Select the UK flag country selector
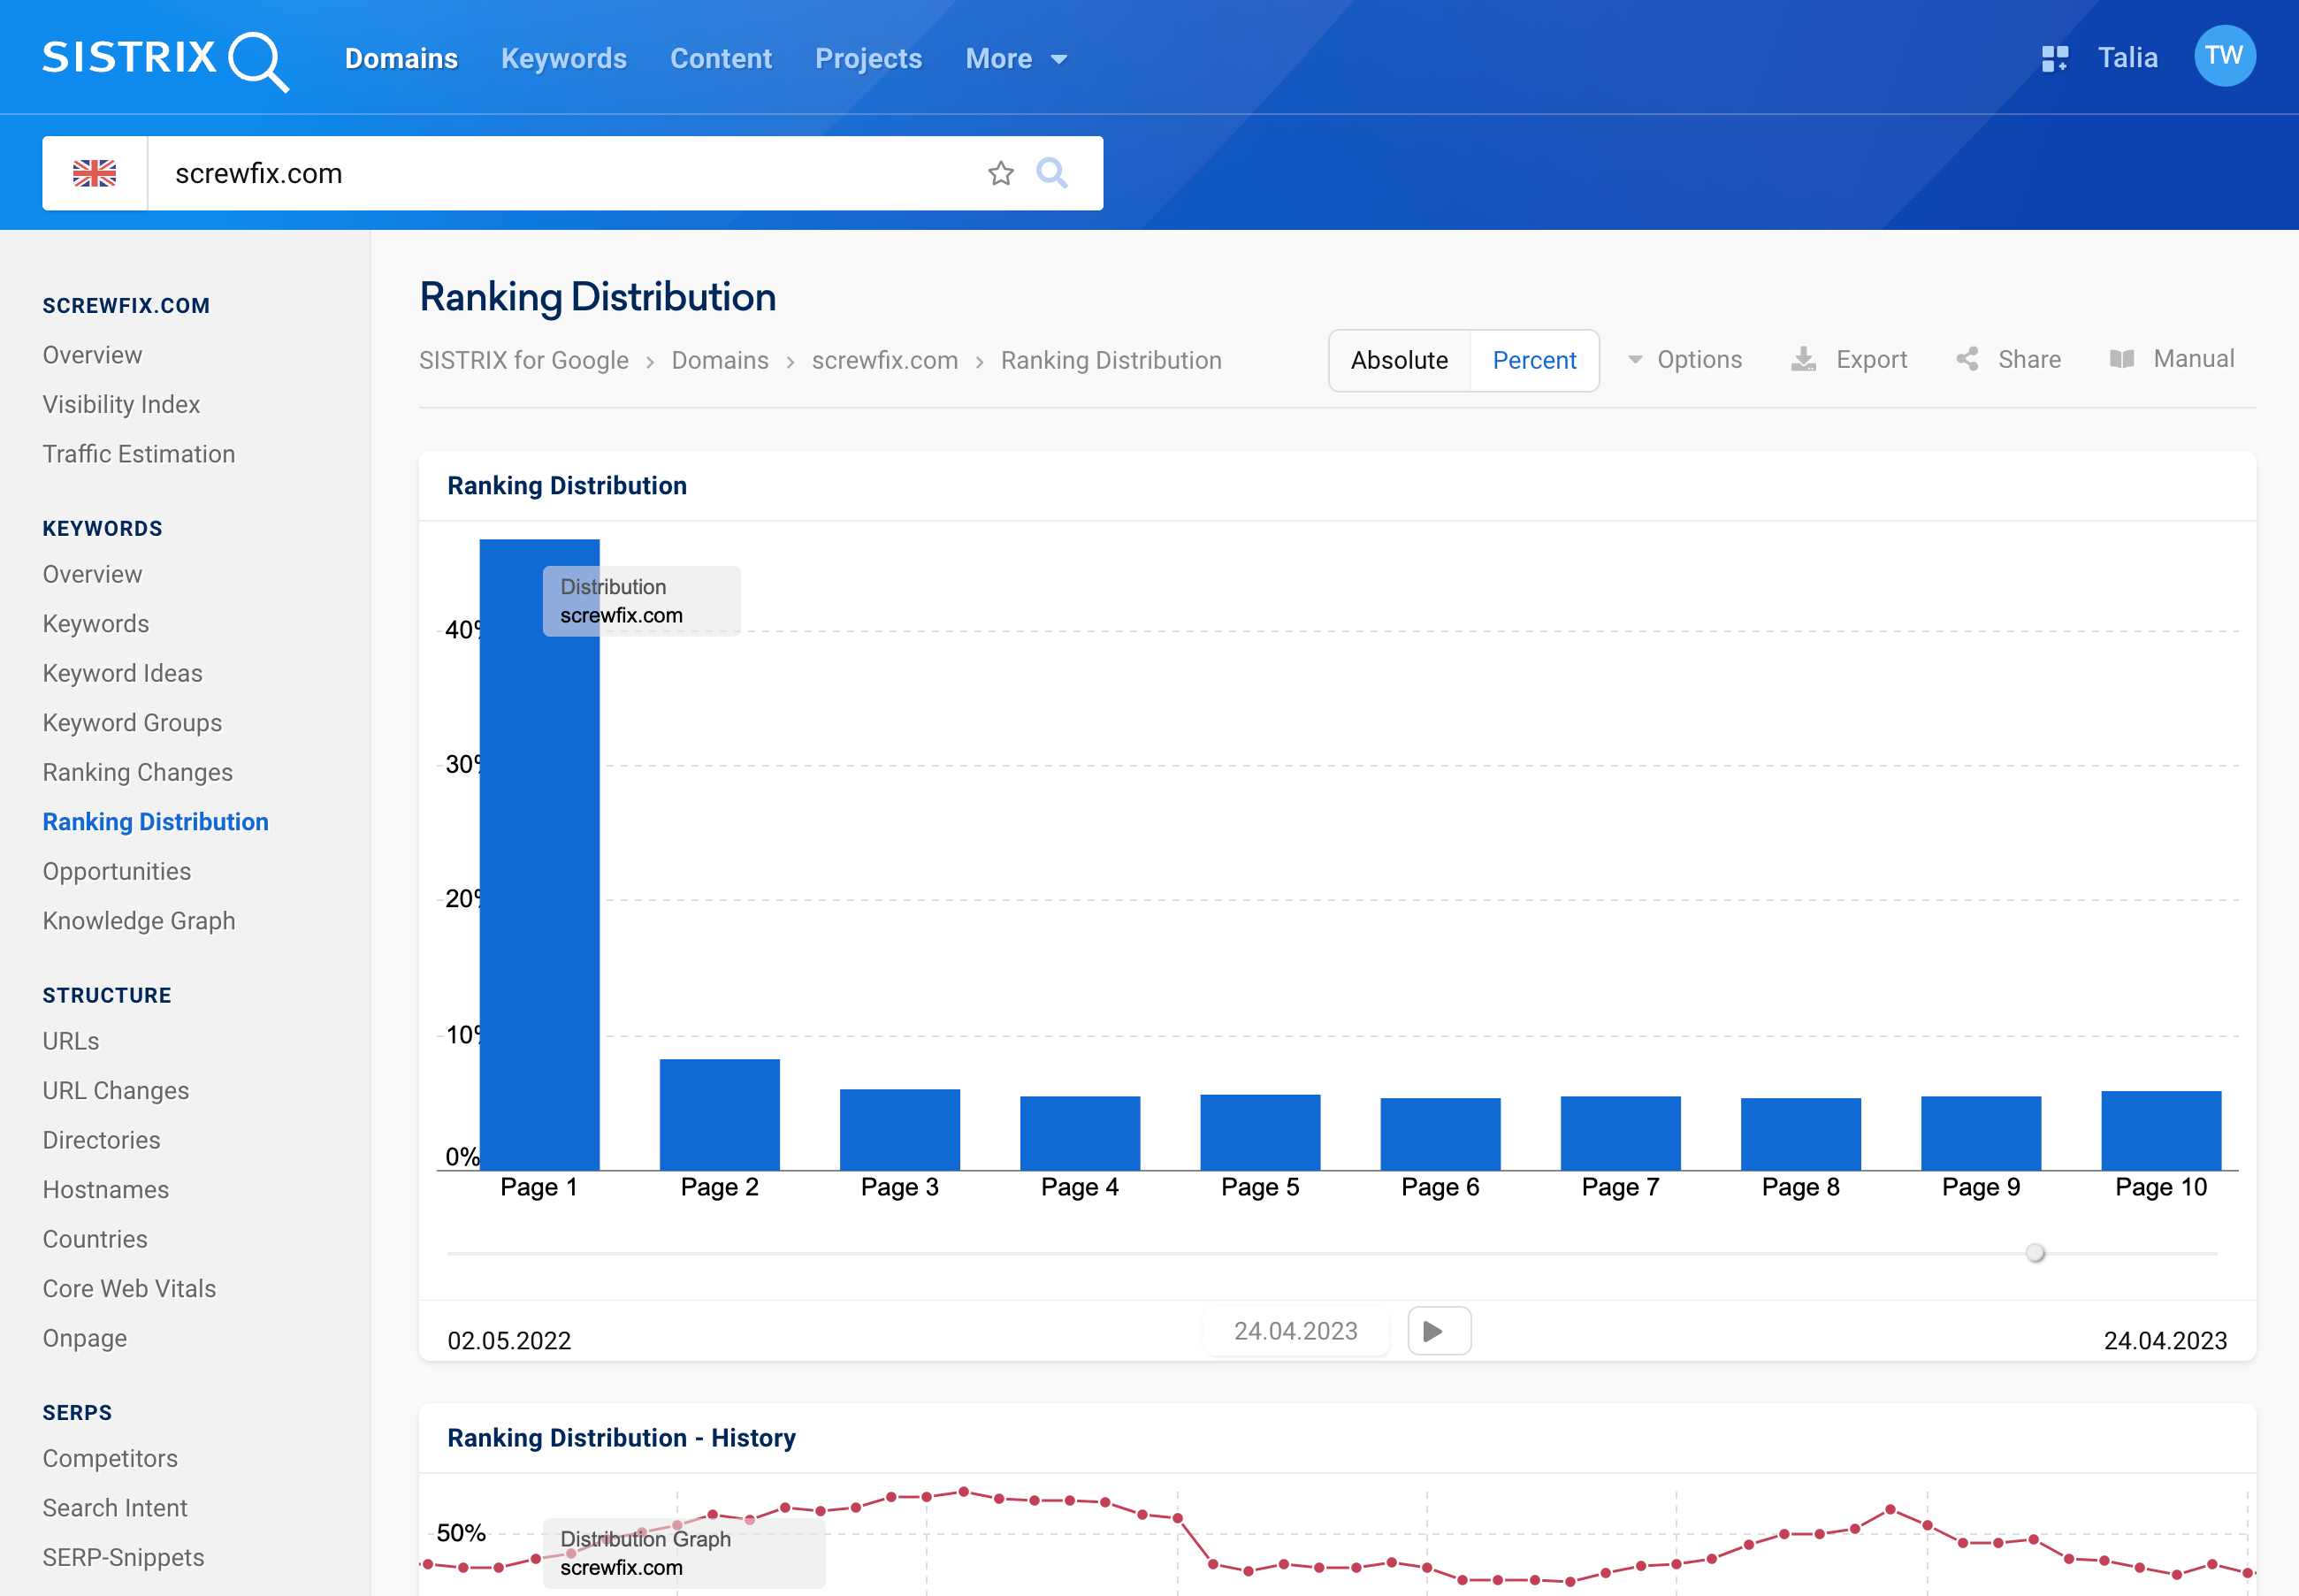This screenshot has height=1596, width=2299. point(95,173)
